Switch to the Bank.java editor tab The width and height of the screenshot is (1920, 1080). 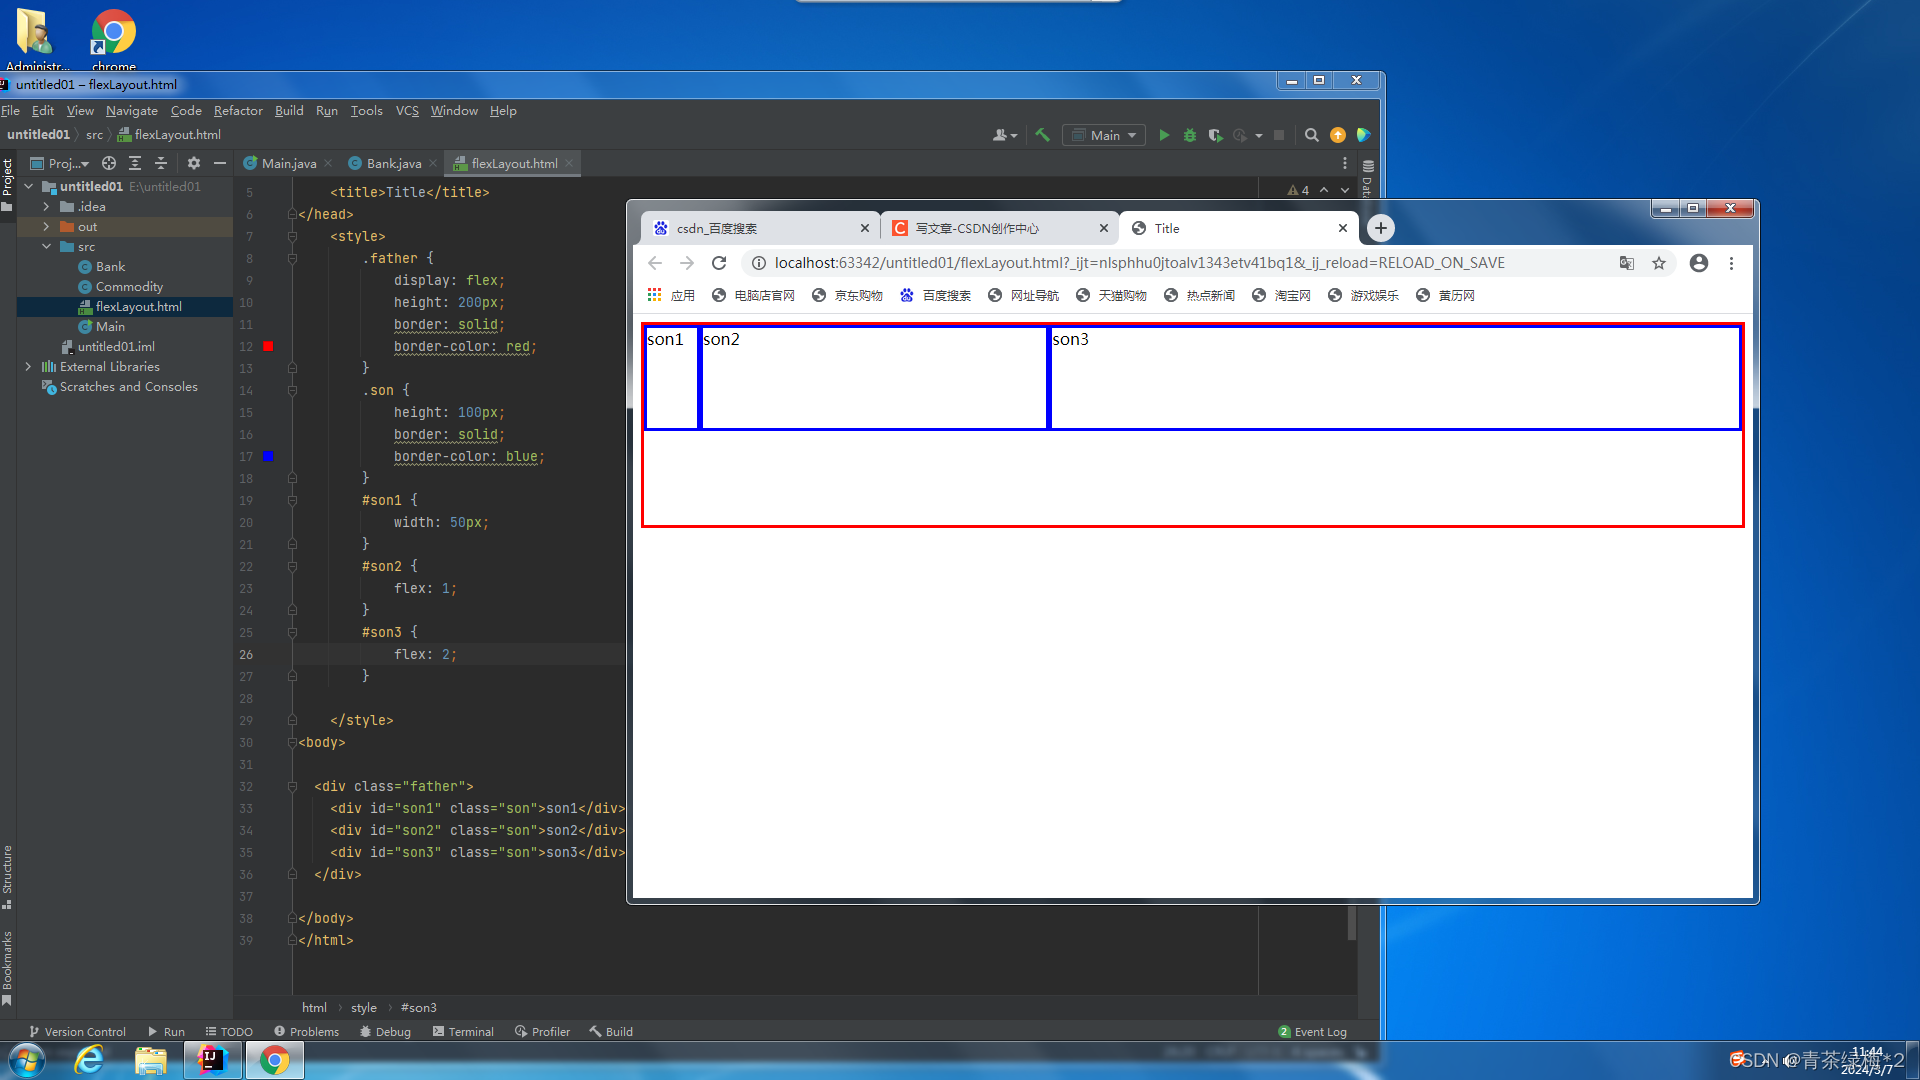393,163
